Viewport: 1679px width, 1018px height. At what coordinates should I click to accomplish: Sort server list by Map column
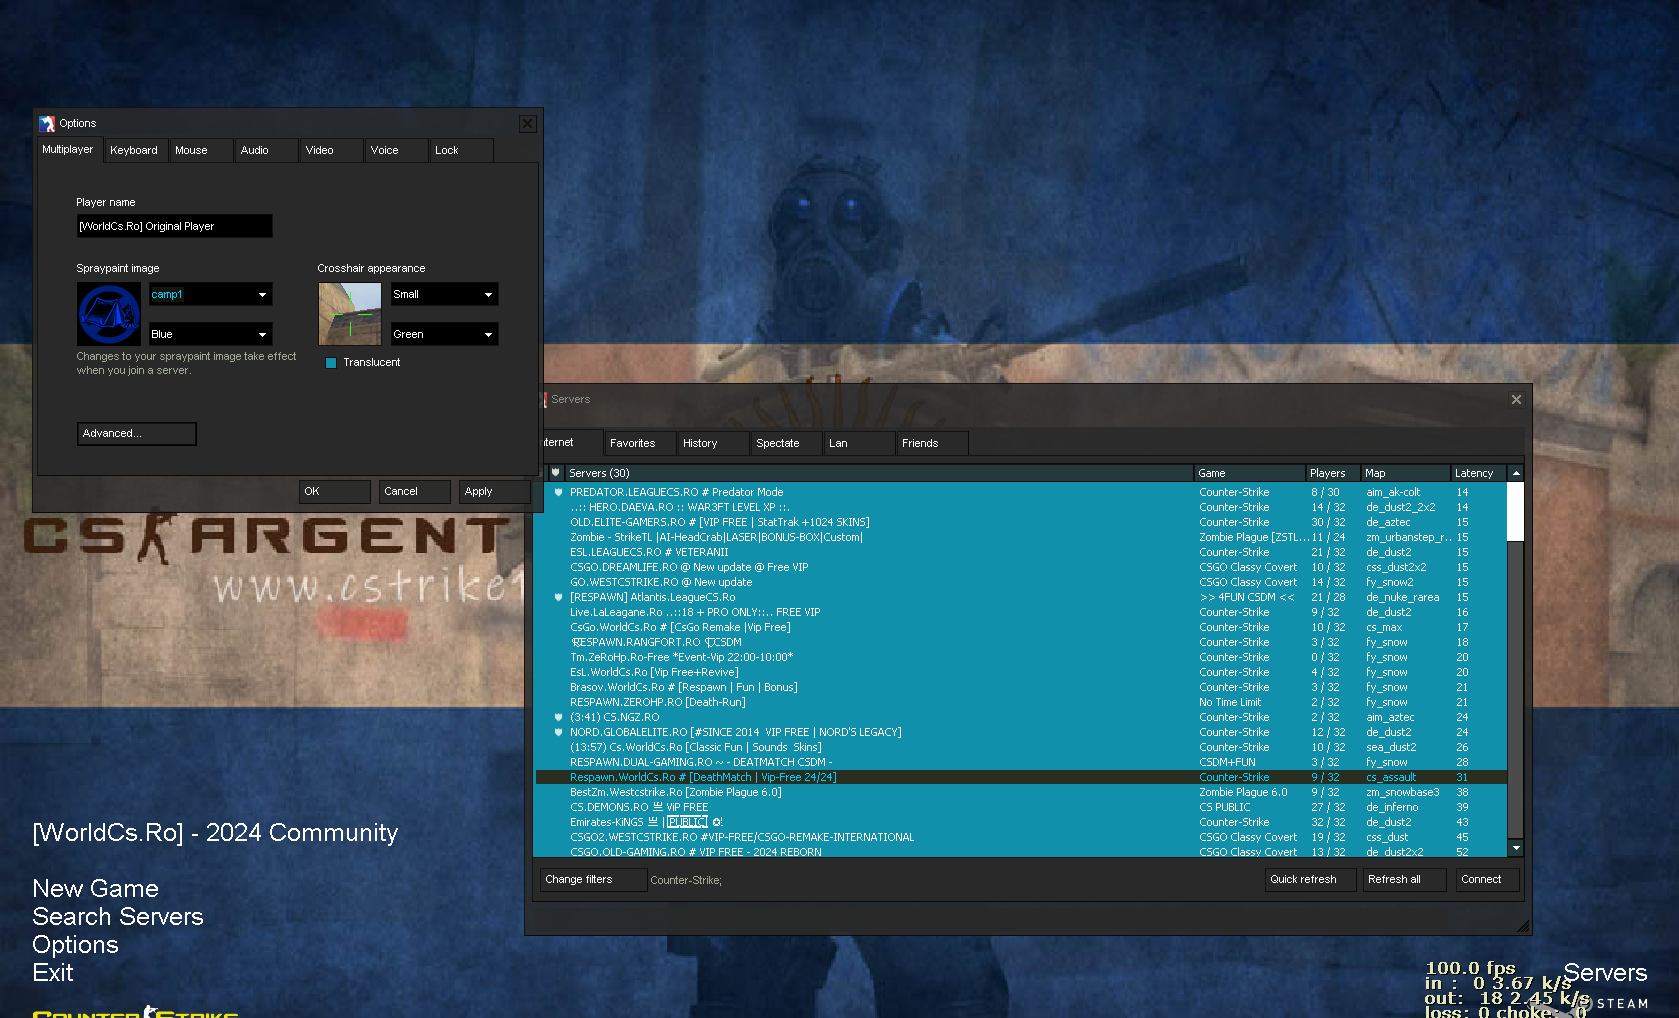tap(1405, 473)
